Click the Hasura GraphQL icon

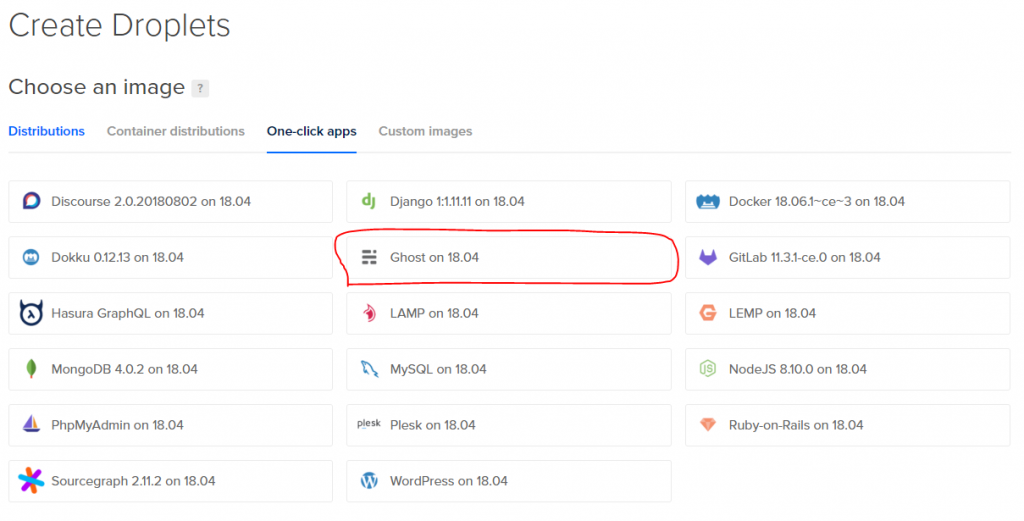[31, 314]
